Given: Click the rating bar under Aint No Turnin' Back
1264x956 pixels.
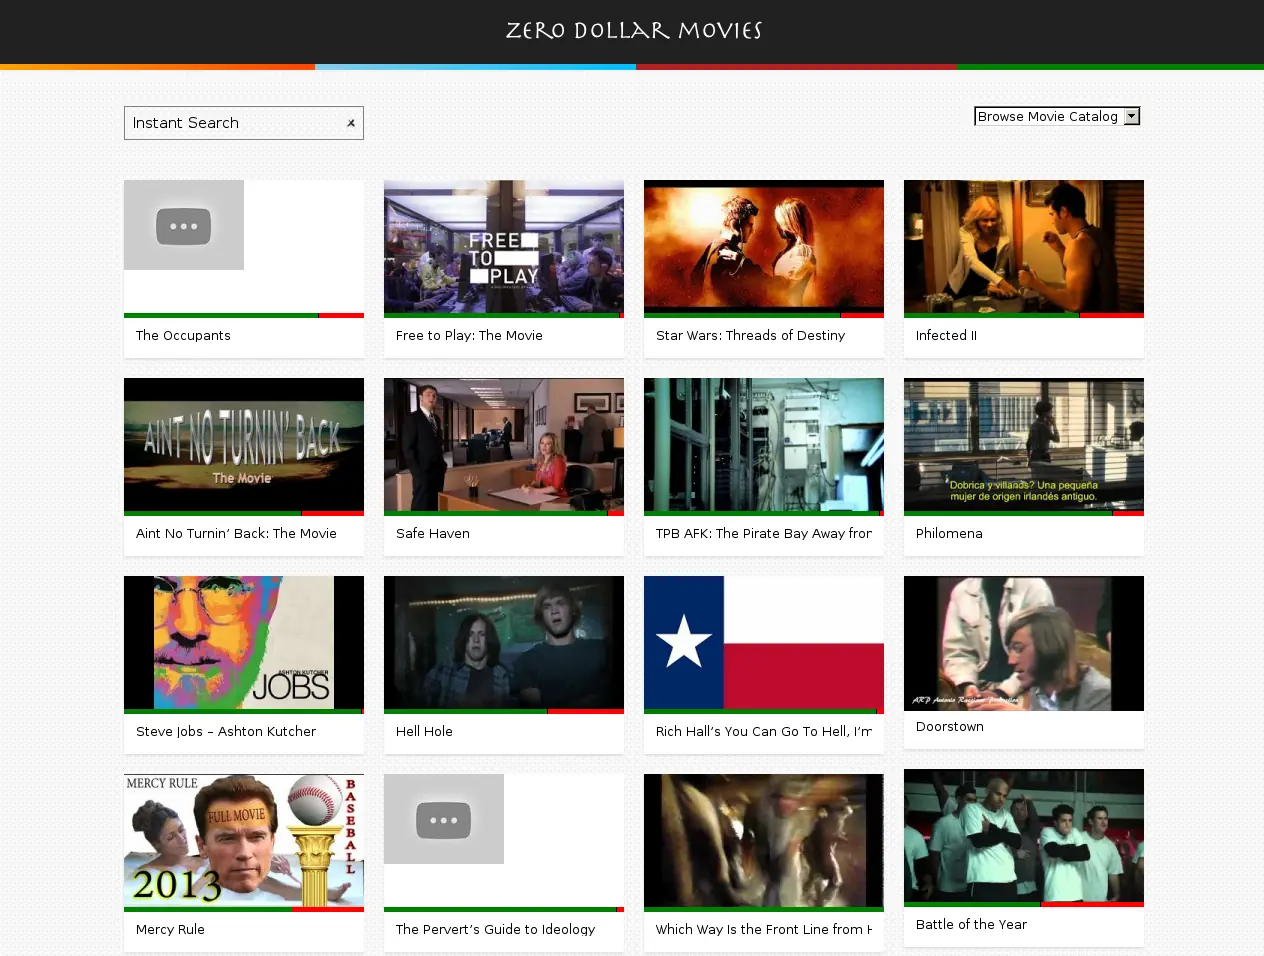Looking at the screenshot, I should [244, 513].
